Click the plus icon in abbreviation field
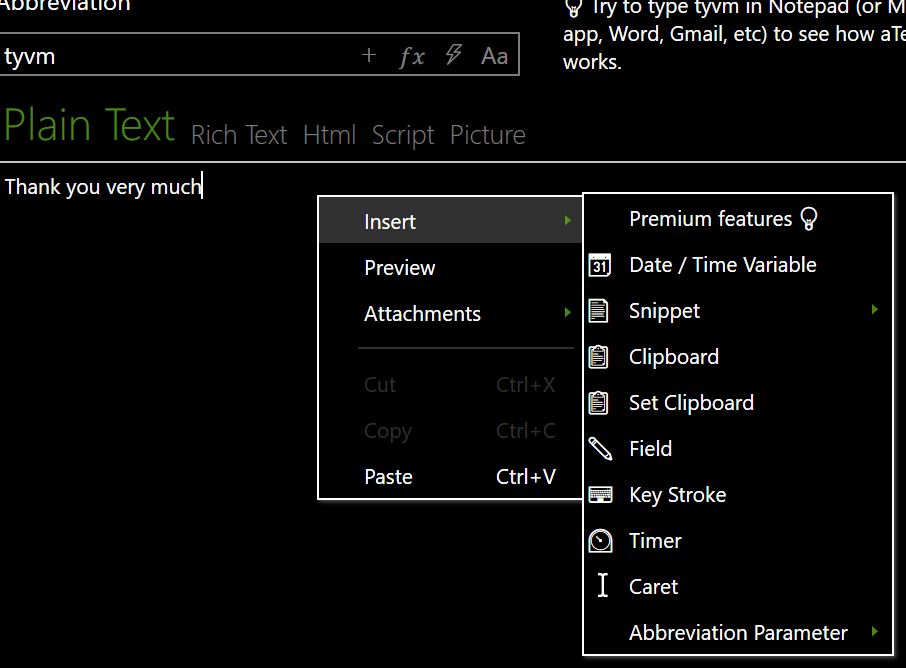Viewport: 906px width, 668px height. [x=369, y=55]
